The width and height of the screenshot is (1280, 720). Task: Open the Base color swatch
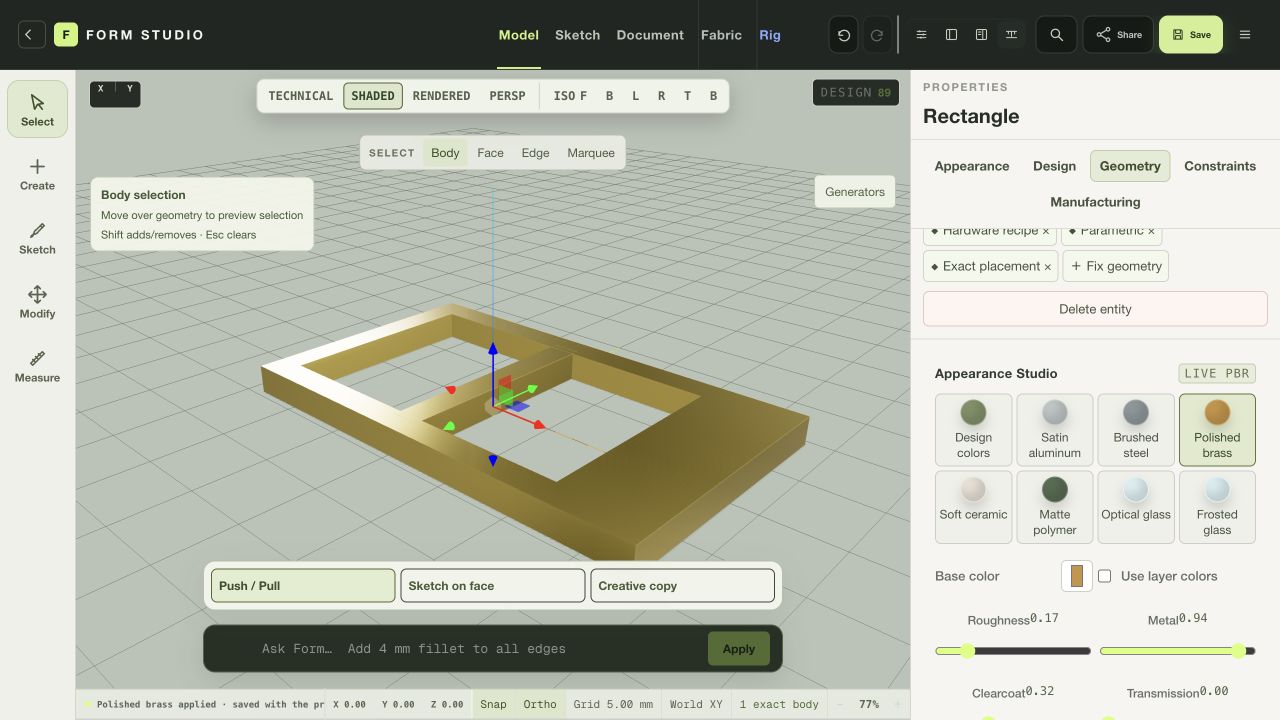click(x=1077, y=576)
